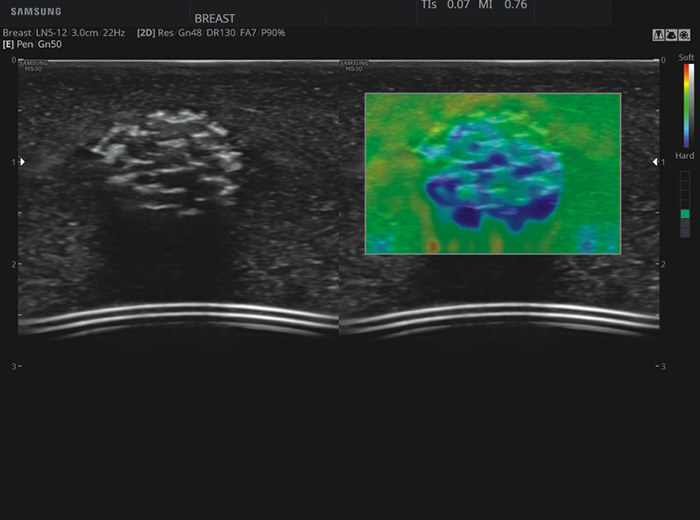Click the SAMSUNG logo in the header
The image size is (700, 520).
coord(36,12)
